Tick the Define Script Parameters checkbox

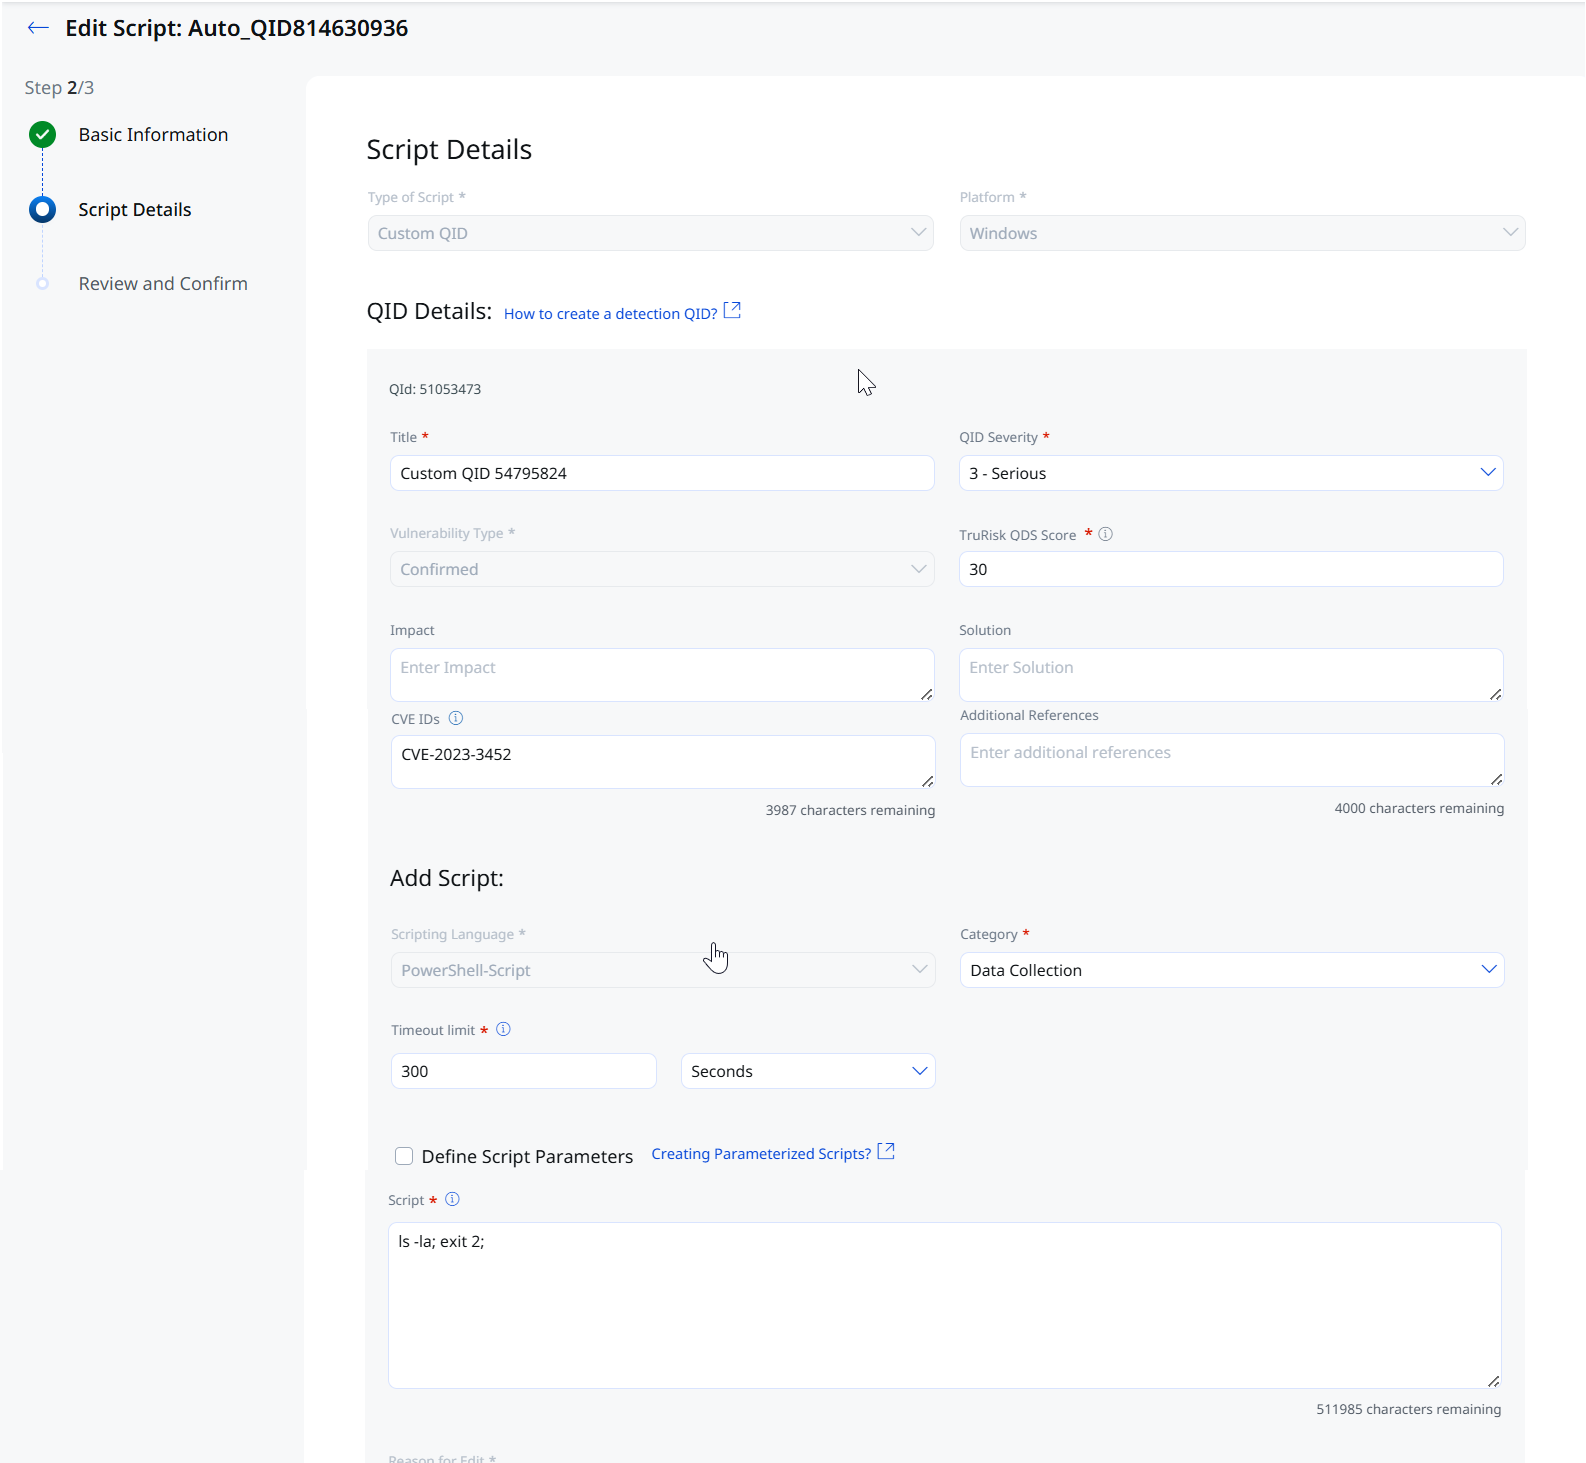click(404, 1156)
